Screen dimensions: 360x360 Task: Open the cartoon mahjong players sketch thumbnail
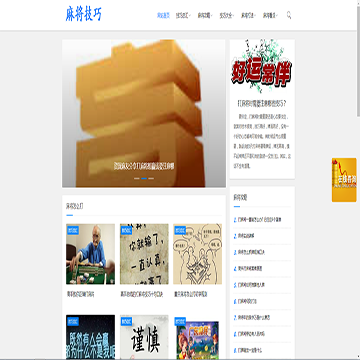[198, 254]
